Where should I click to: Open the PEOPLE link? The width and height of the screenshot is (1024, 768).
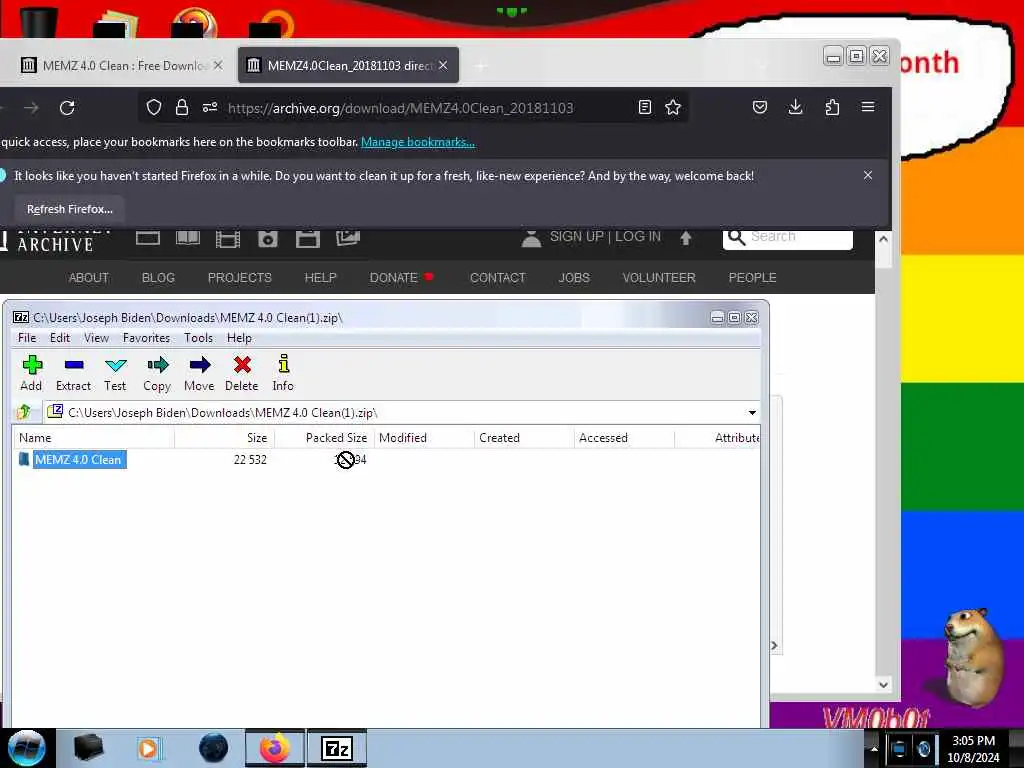(752, 278)
